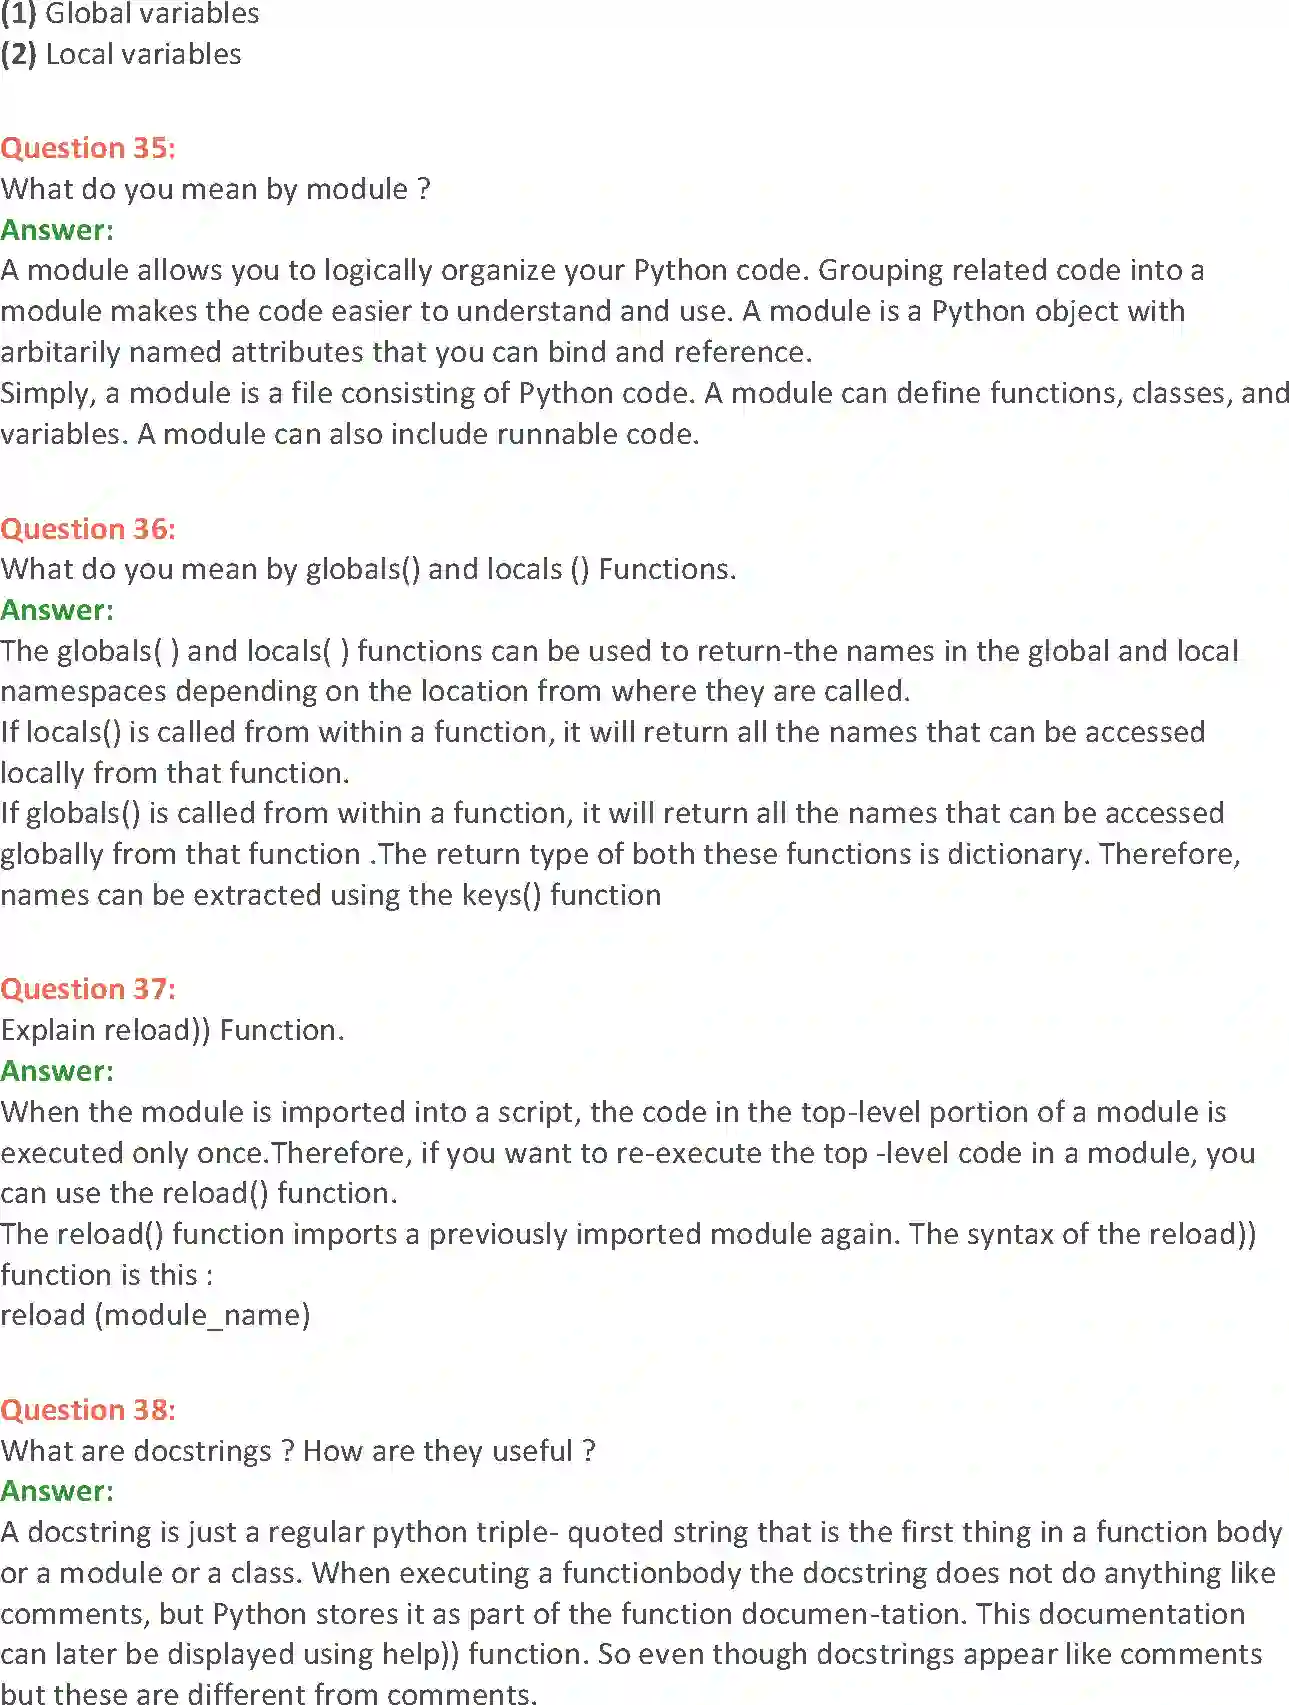Click the "but these are different from comments." line

click(268, 1693)
